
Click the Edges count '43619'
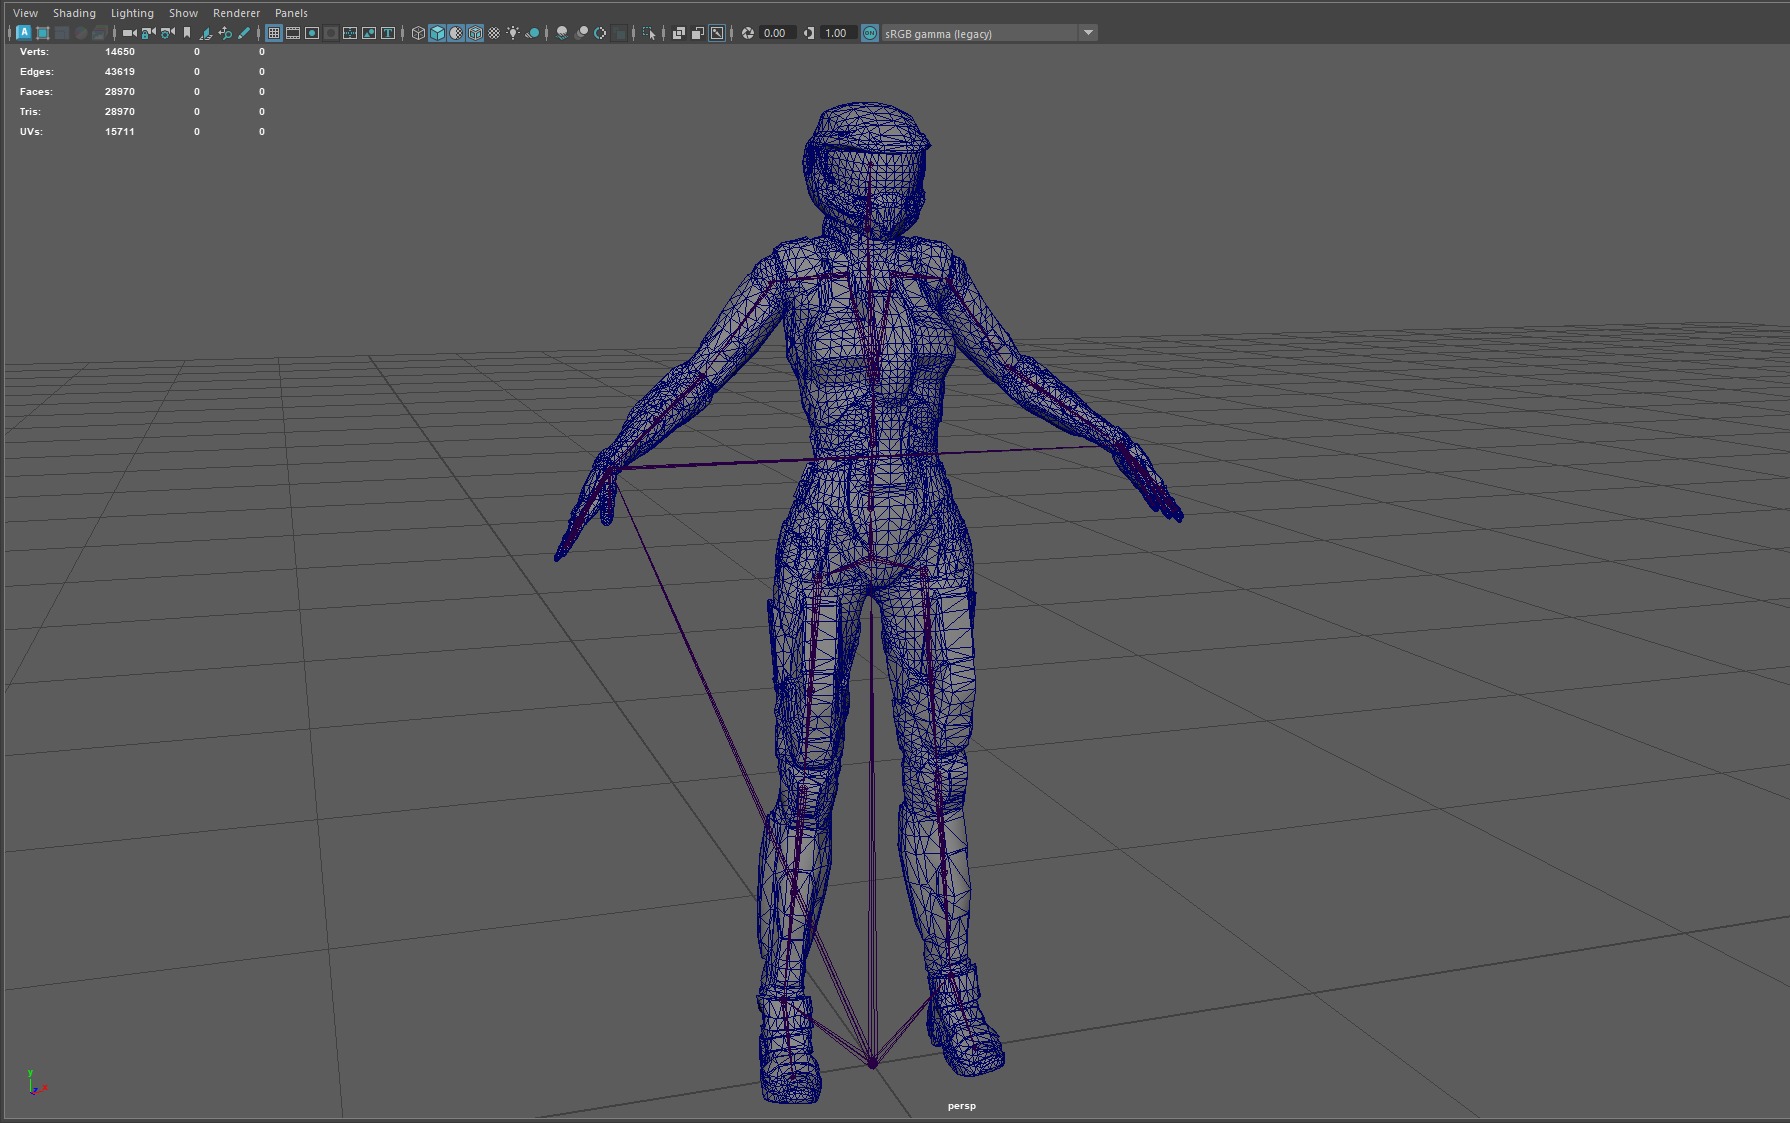(x=120, y=72)
